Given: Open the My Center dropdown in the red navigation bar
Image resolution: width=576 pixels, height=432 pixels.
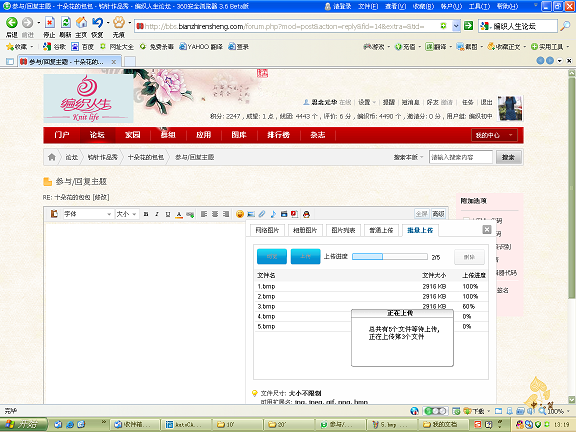Looking at the screenshot, I should [x=494, y=135].
